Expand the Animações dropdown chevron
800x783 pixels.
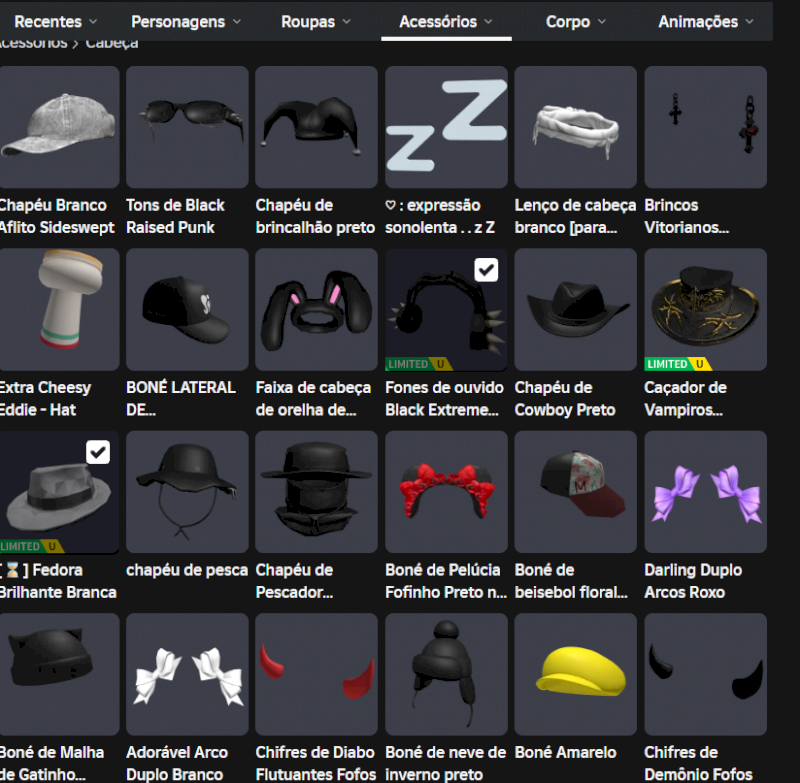point(749,21)
